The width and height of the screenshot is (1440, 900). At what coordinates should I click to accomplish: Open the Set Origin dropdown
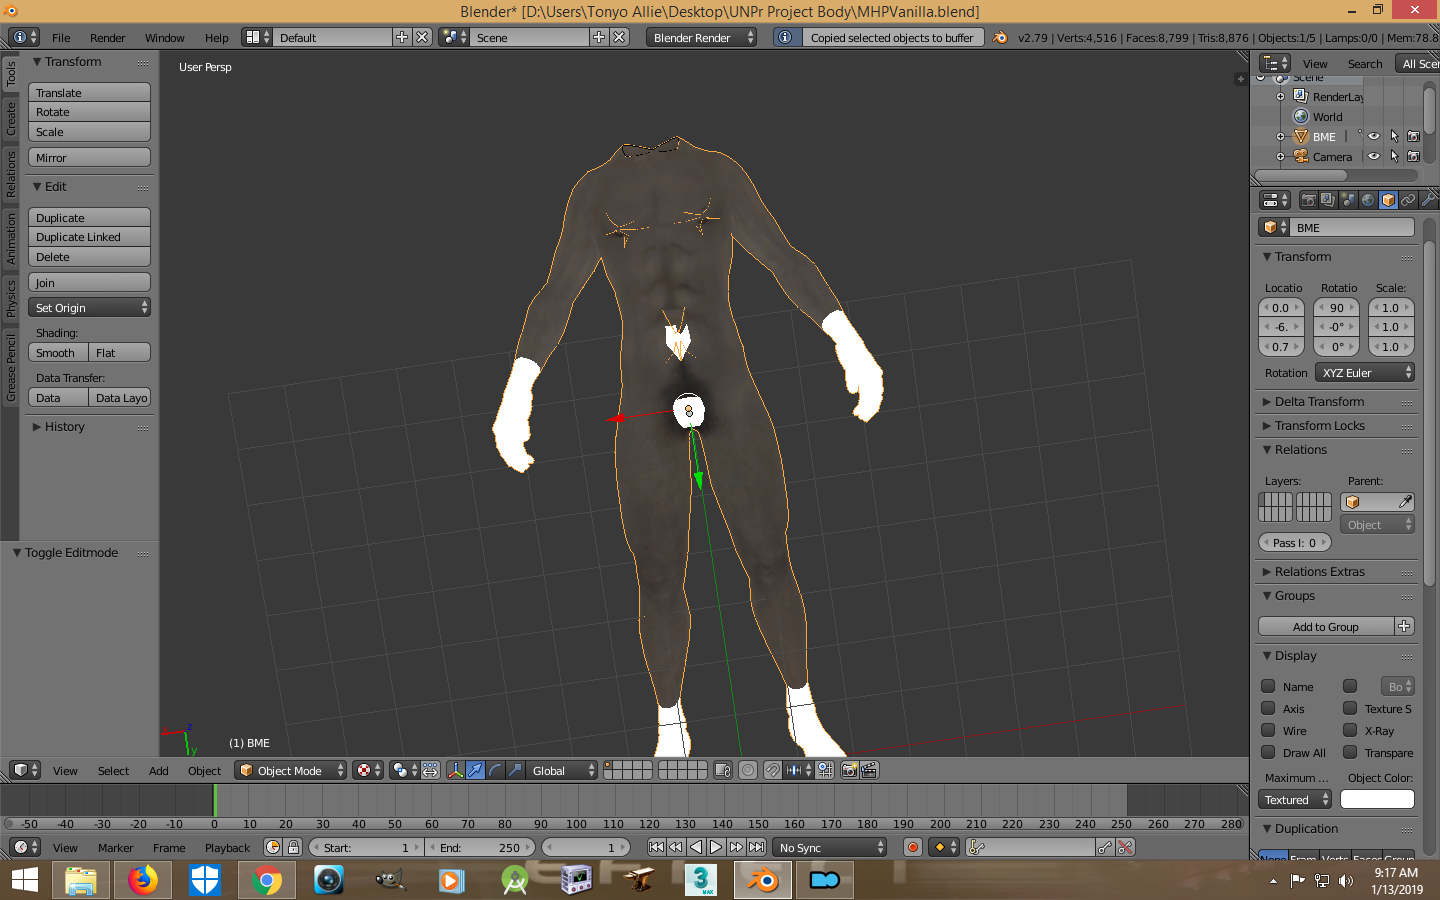tap(89, 307)
